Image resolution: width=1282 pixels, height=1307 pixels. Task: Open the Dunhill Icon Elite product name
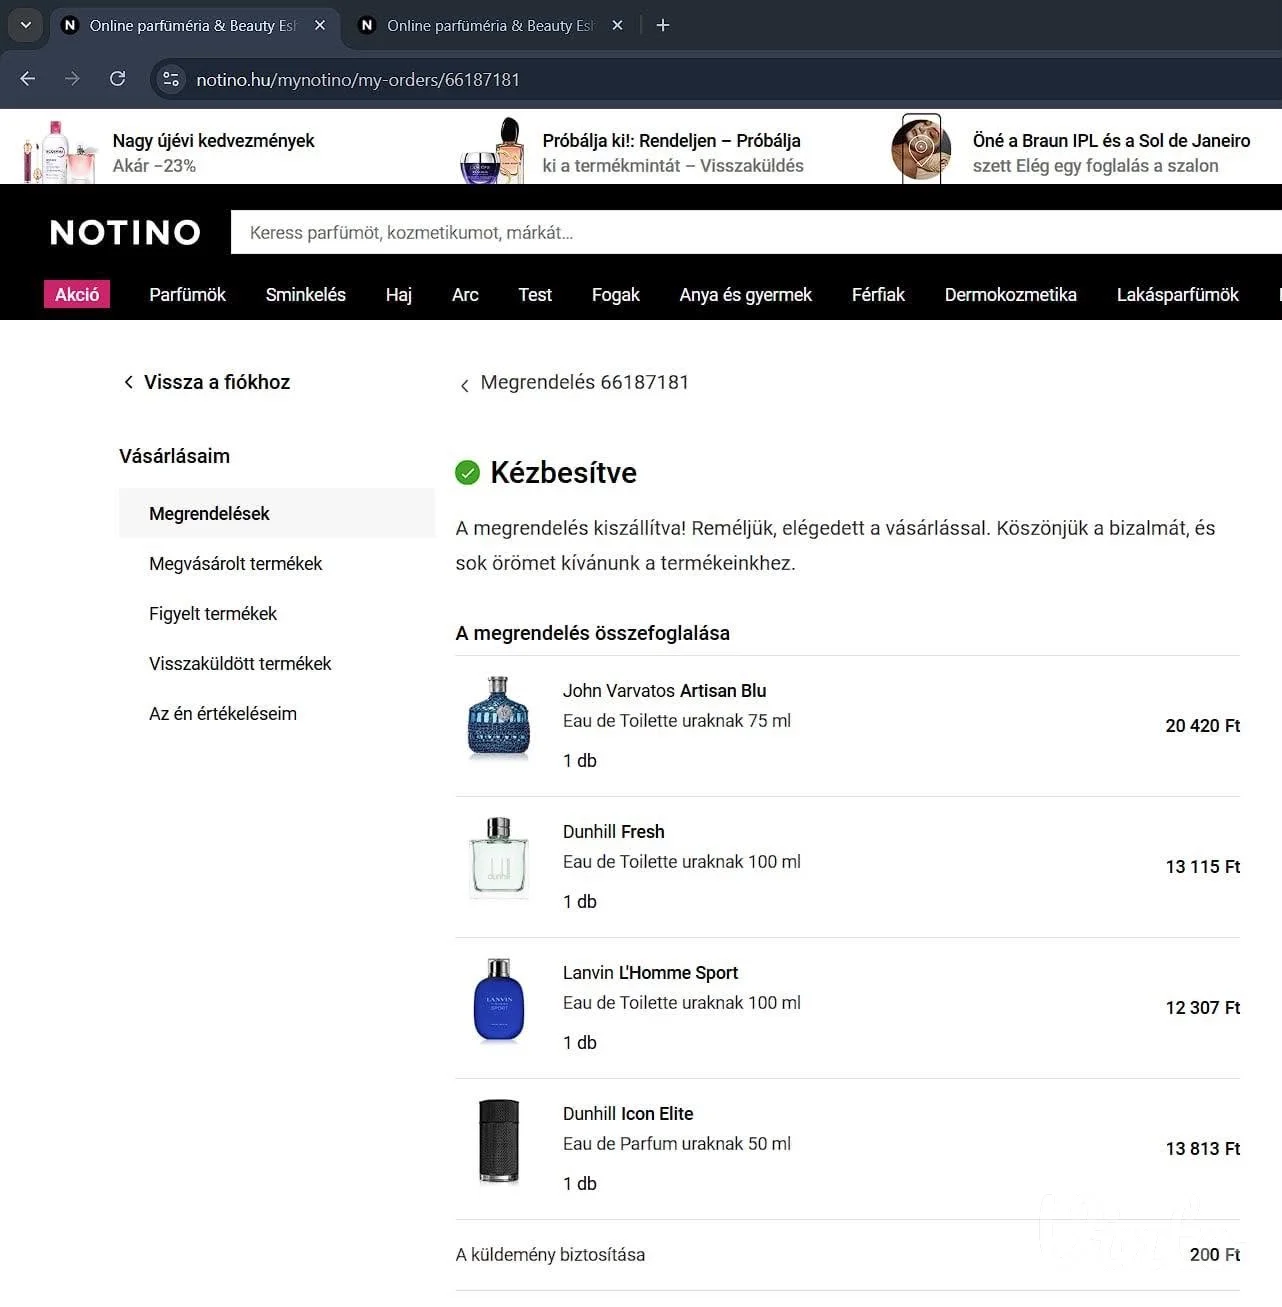pyautogui.click(x=628, y=1114)
